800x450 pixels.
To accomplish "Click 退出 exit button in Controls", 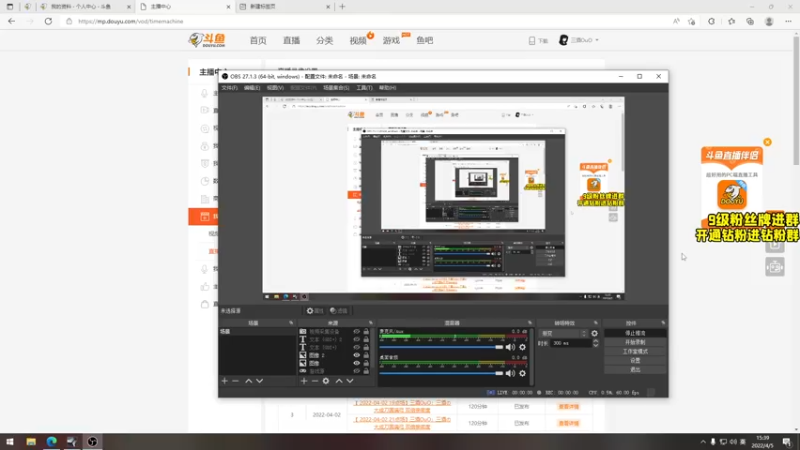I will [635, 369].
